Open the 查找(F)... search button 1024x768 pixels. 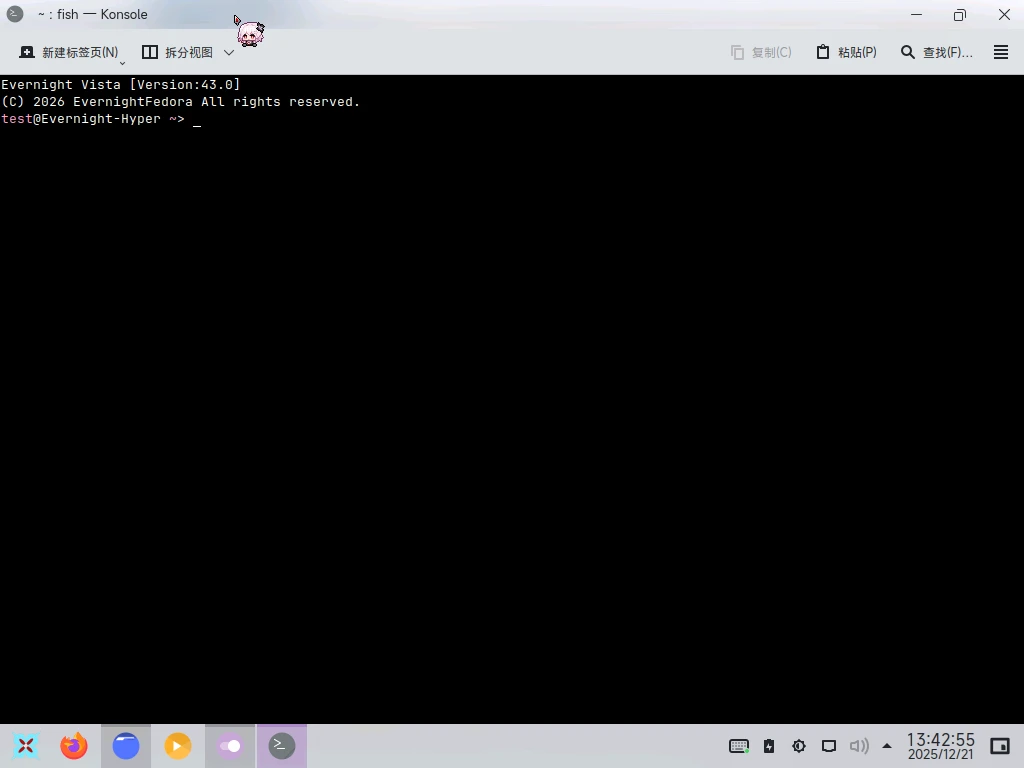(x=936, y=52)
